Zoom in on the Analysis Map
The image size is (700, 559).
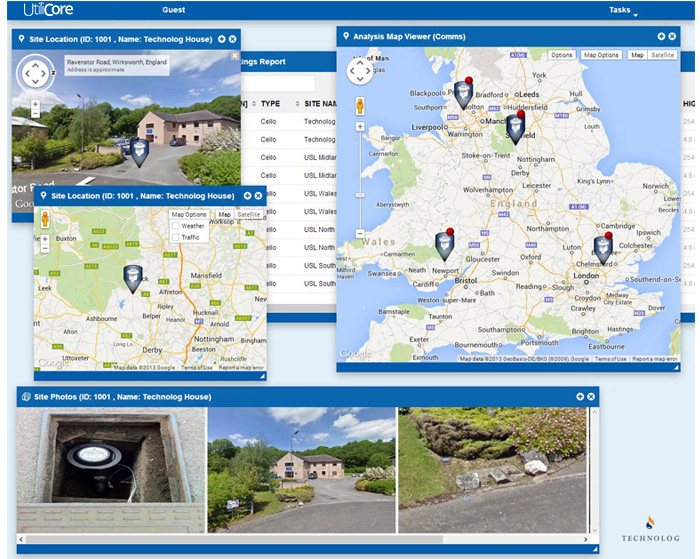[x=360, y=127]
